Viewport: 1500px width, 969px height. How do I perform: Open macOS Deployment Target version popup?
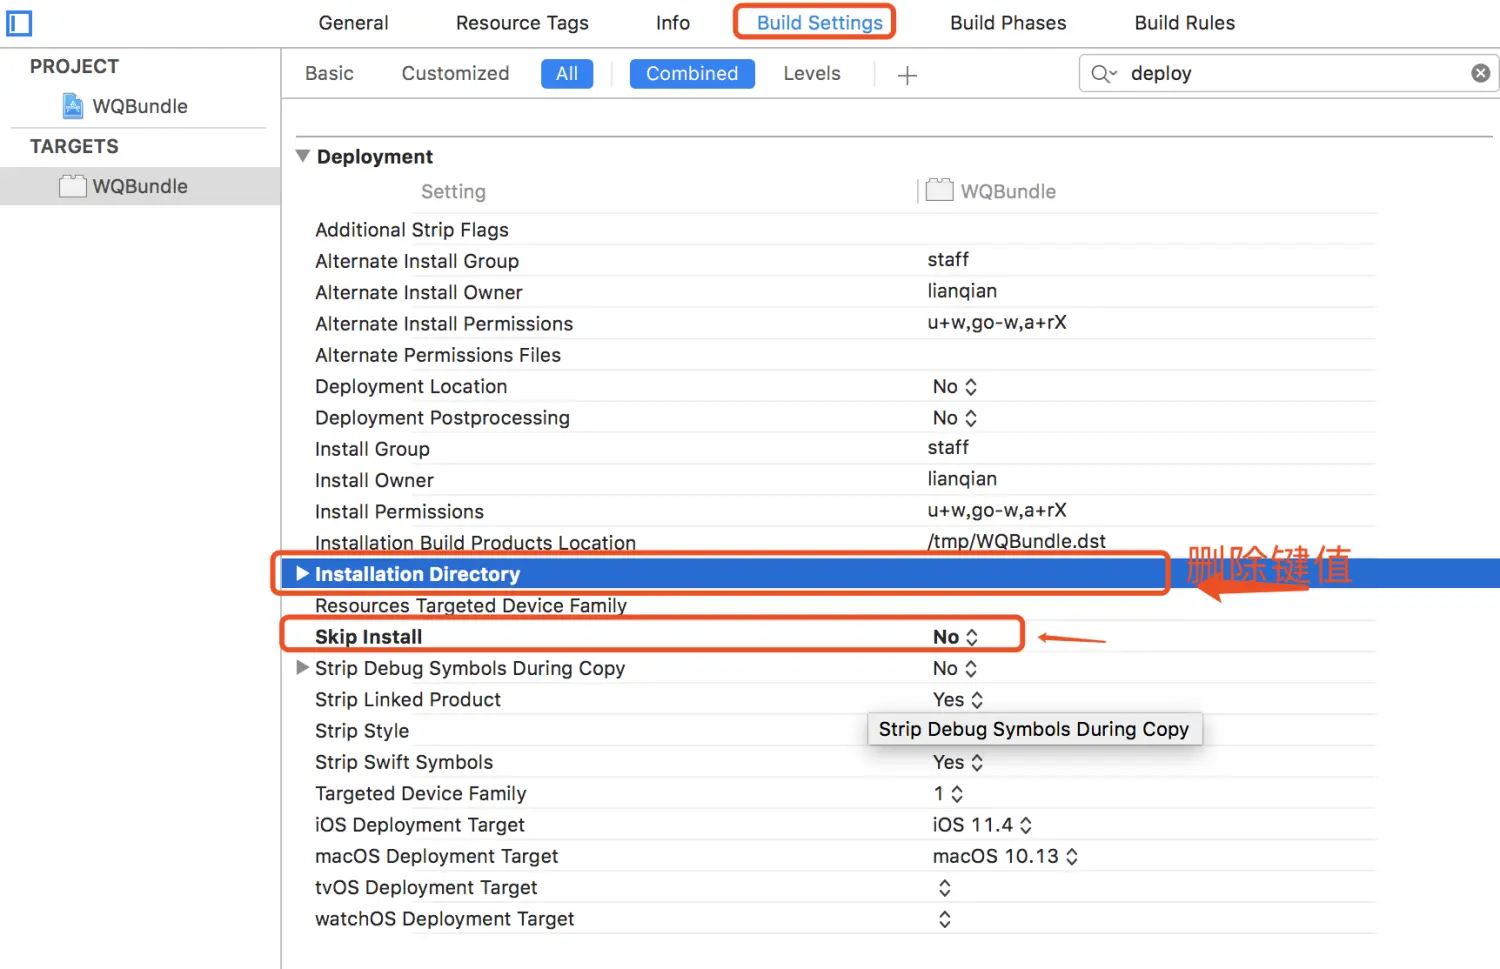1005,855
